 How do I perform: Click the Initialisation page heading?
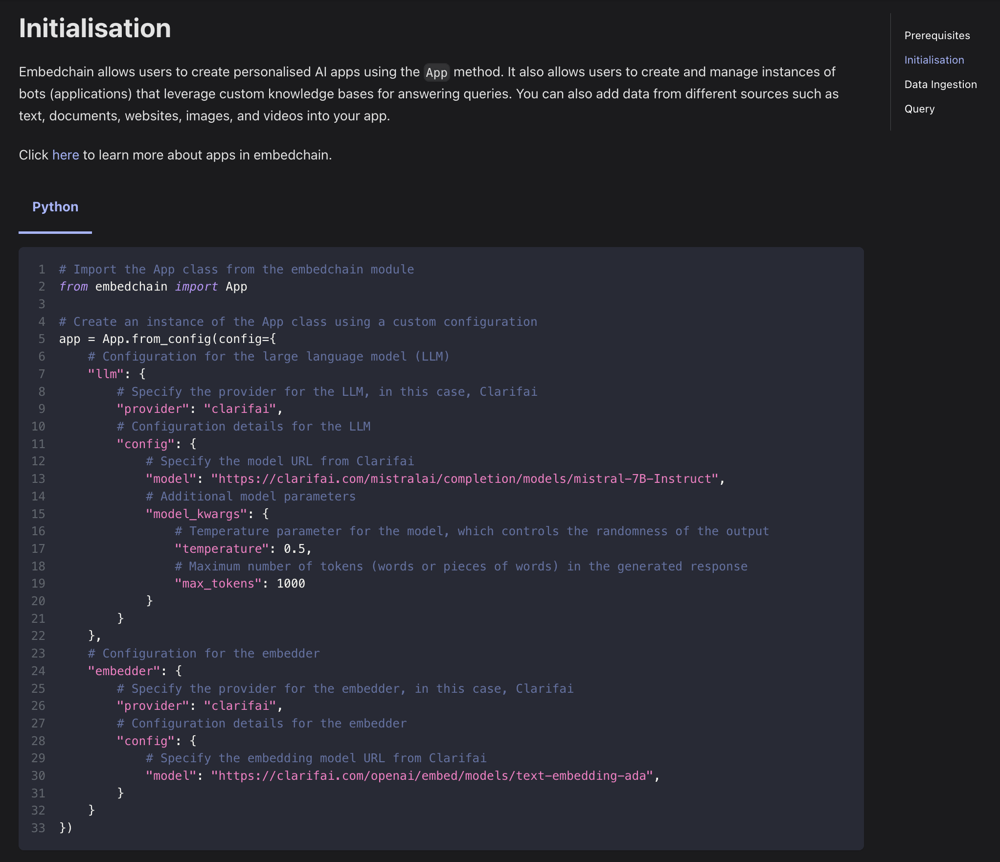(95, 28)
